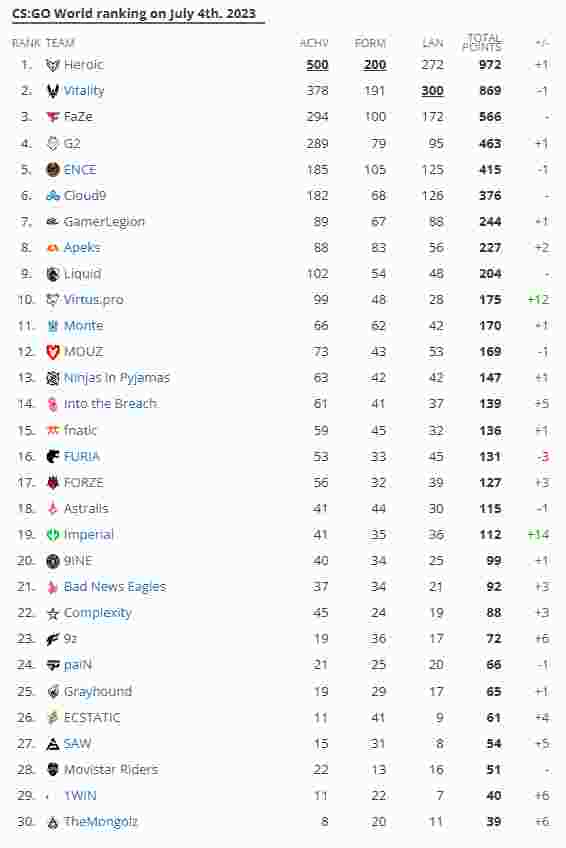
Task: Click the Complexity star logo
Action: coord(52,613)
